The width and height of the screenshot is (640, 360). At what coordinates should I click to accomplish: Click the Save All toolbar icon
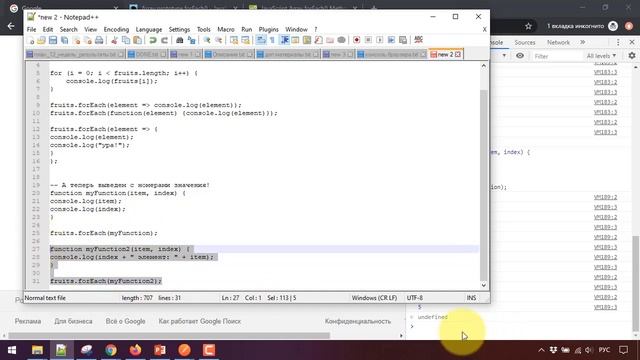click(x=64, y=40)
